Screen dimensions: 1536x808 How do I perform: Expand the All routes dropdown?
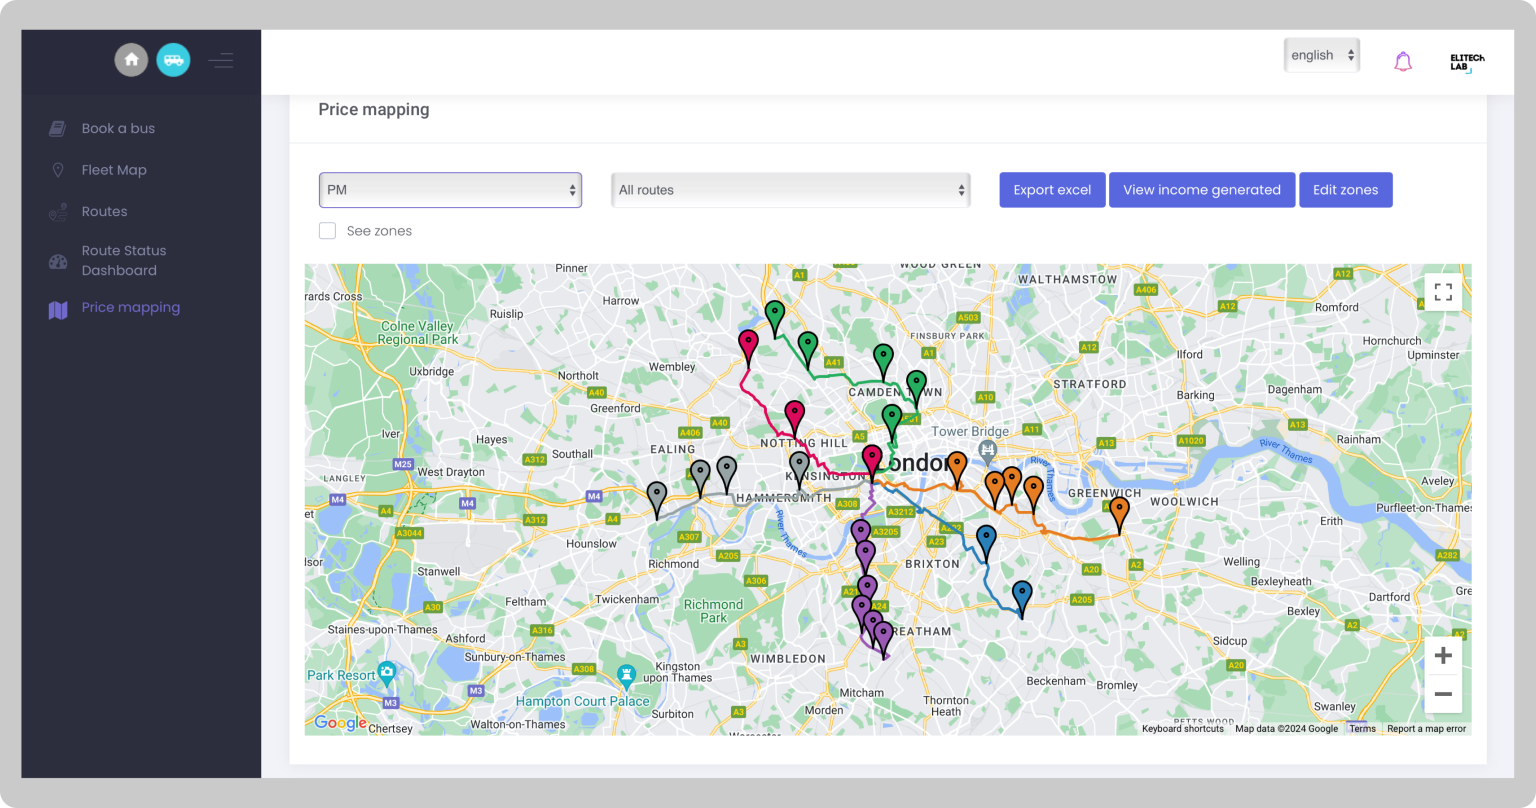click(790, 189)
